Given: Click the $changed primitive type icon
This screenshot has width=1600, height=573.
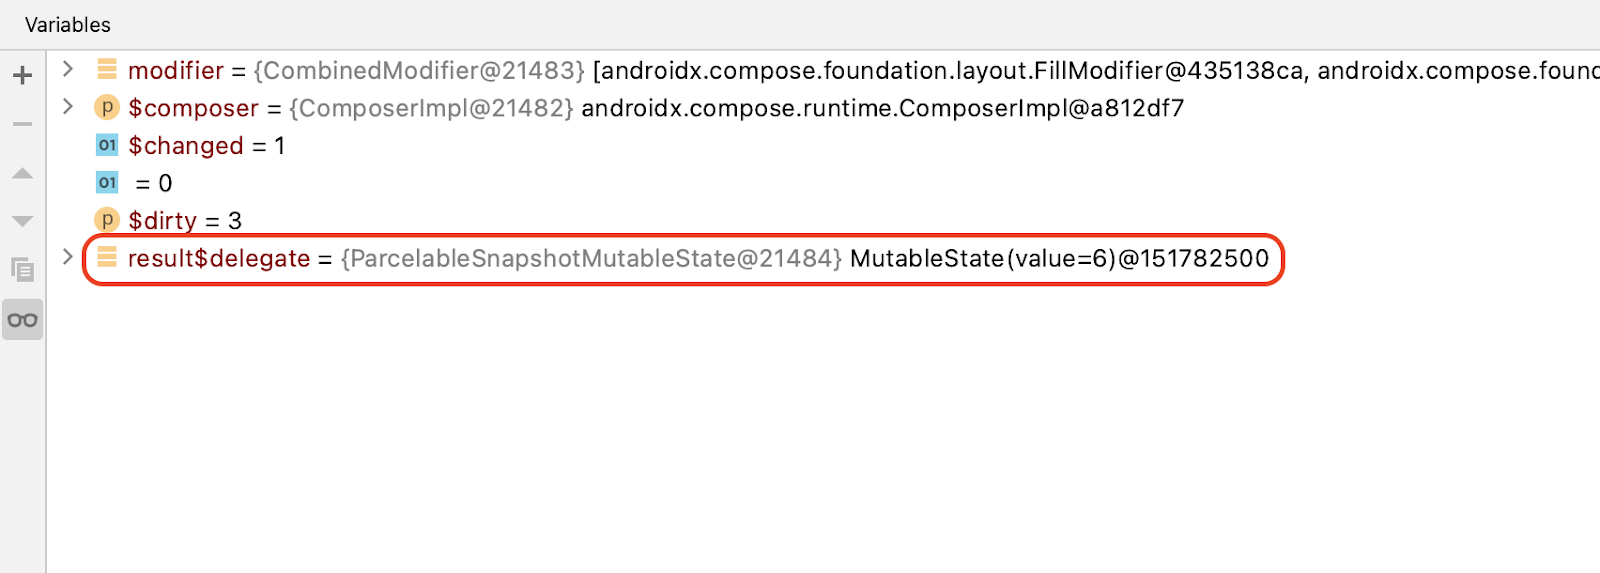Looking at the screenshot, I should (x=107, y=145).
